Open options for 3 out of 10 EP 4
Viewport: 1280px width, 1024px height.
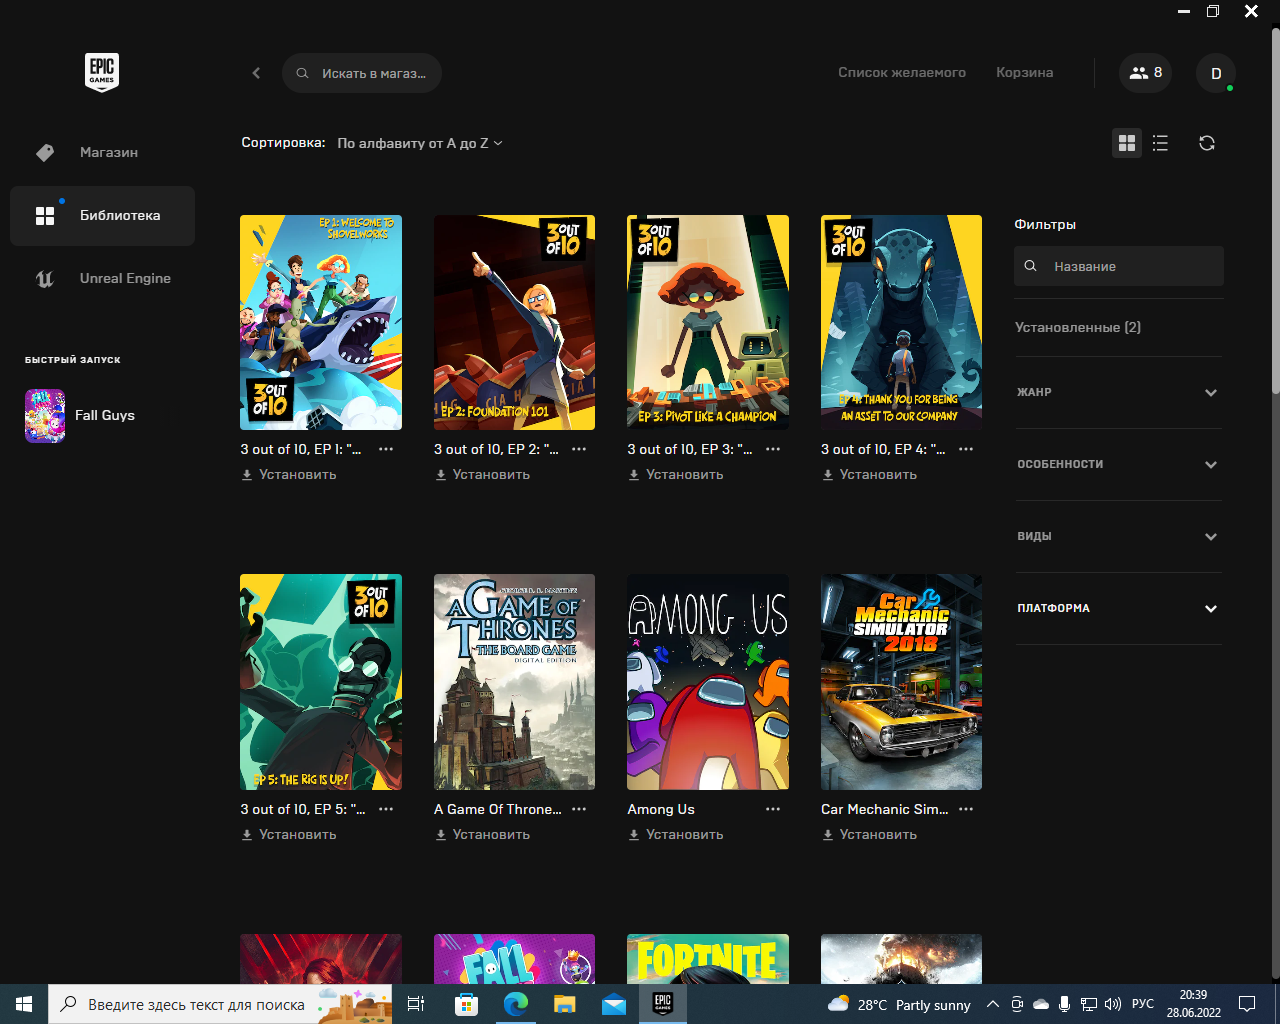(x=966, y=449)
